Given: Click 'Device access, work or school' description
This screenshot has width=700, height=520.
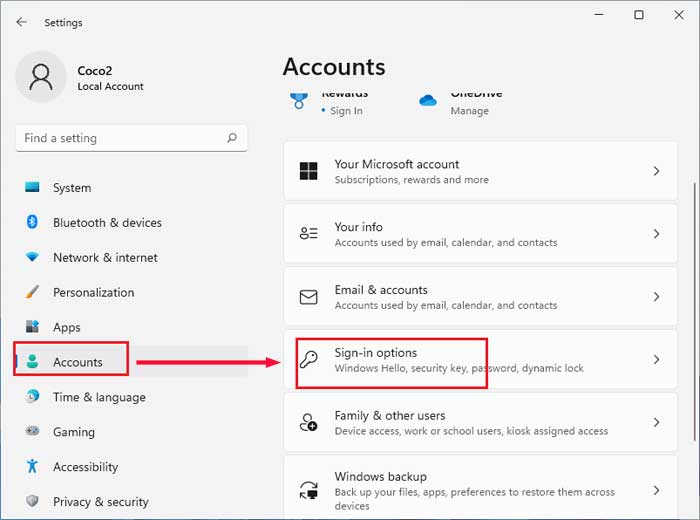Looking at the screenshot, I should pos(471,431).
